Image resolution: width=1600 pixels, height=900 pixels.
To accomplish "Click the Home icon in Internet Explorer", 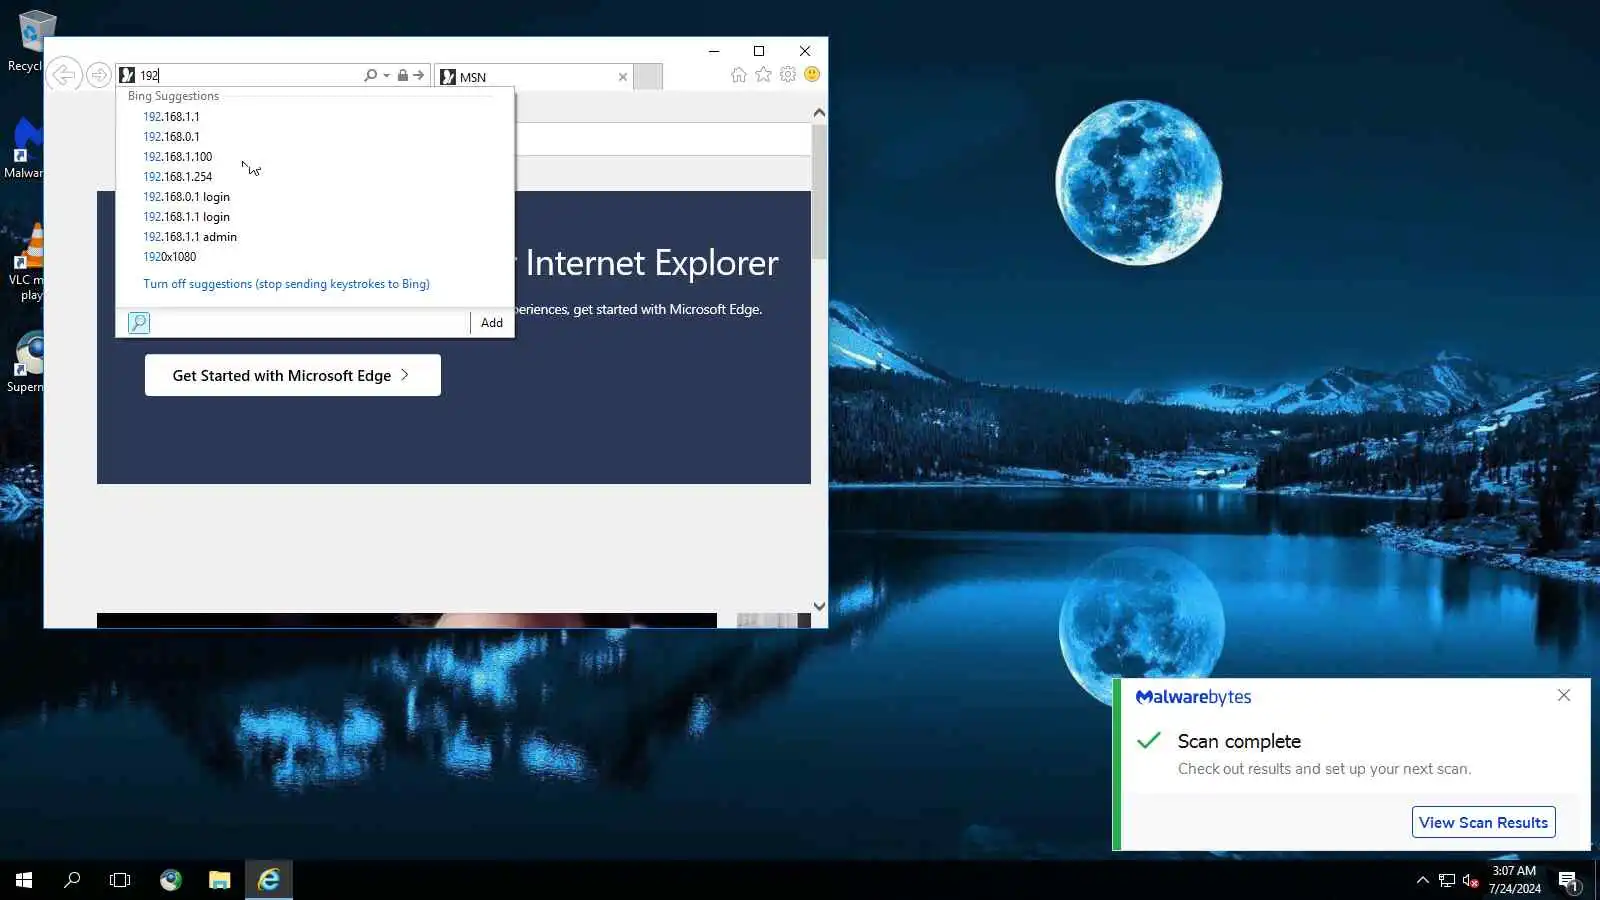I will [738, 75].
